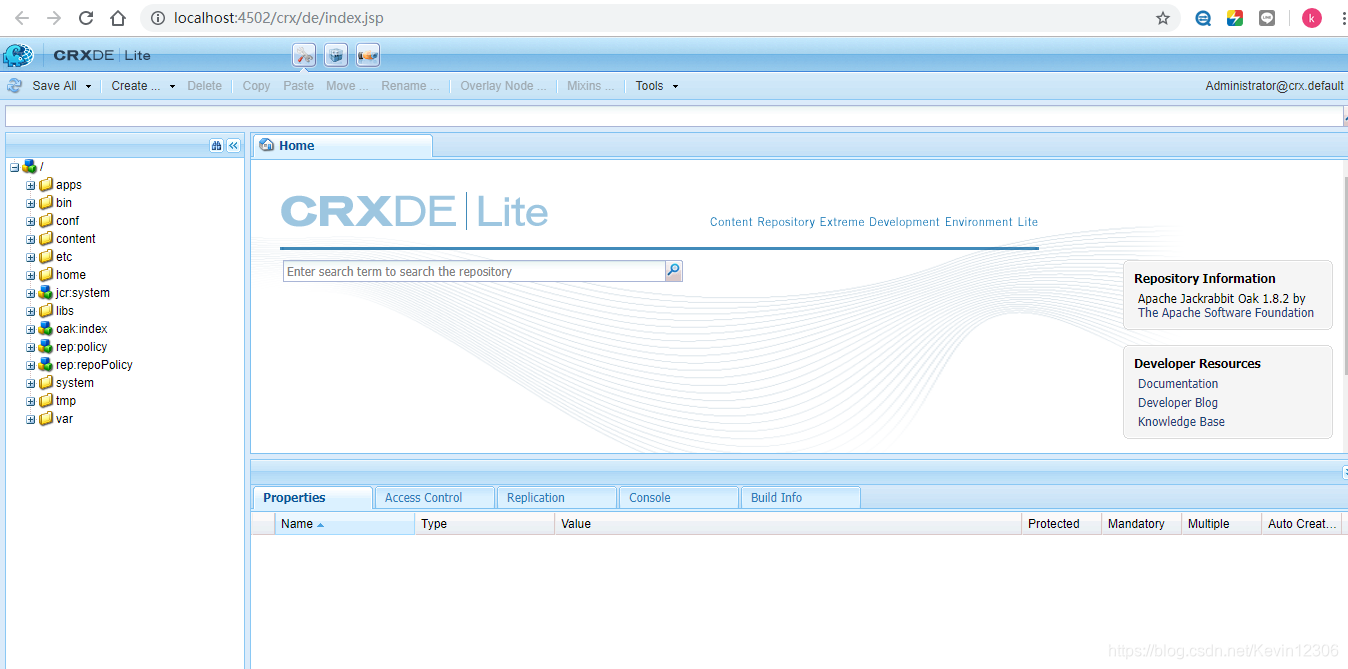Open the Documentation link
The image size is (1348, 669).
pyautogui.click(x=1178, y=384)
